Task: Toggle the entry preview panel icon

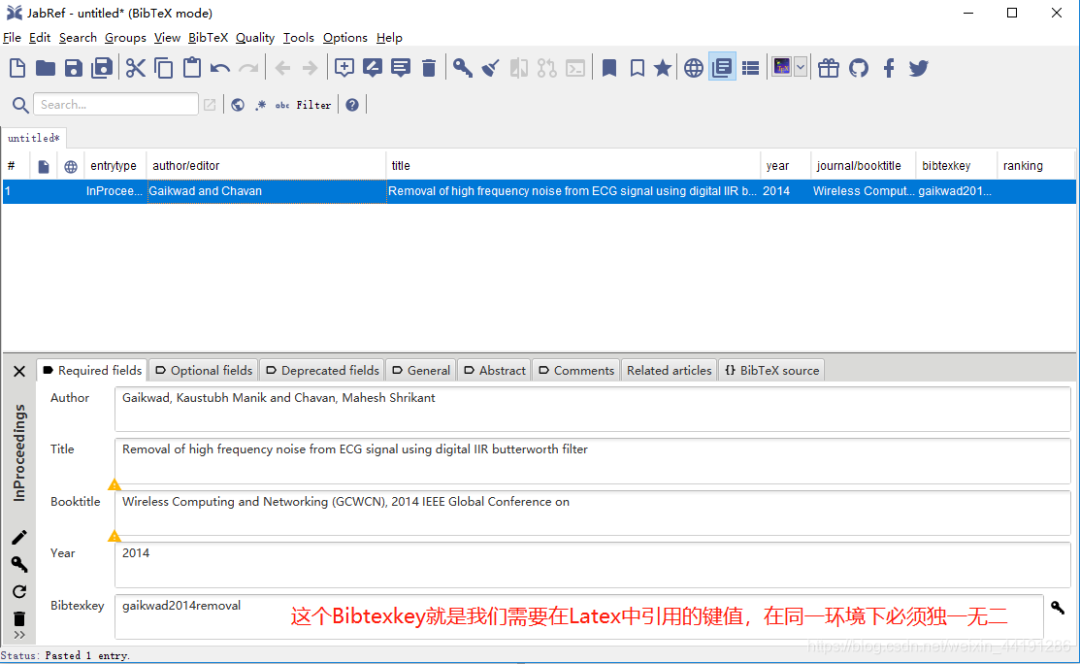Action: pos(722,68)
